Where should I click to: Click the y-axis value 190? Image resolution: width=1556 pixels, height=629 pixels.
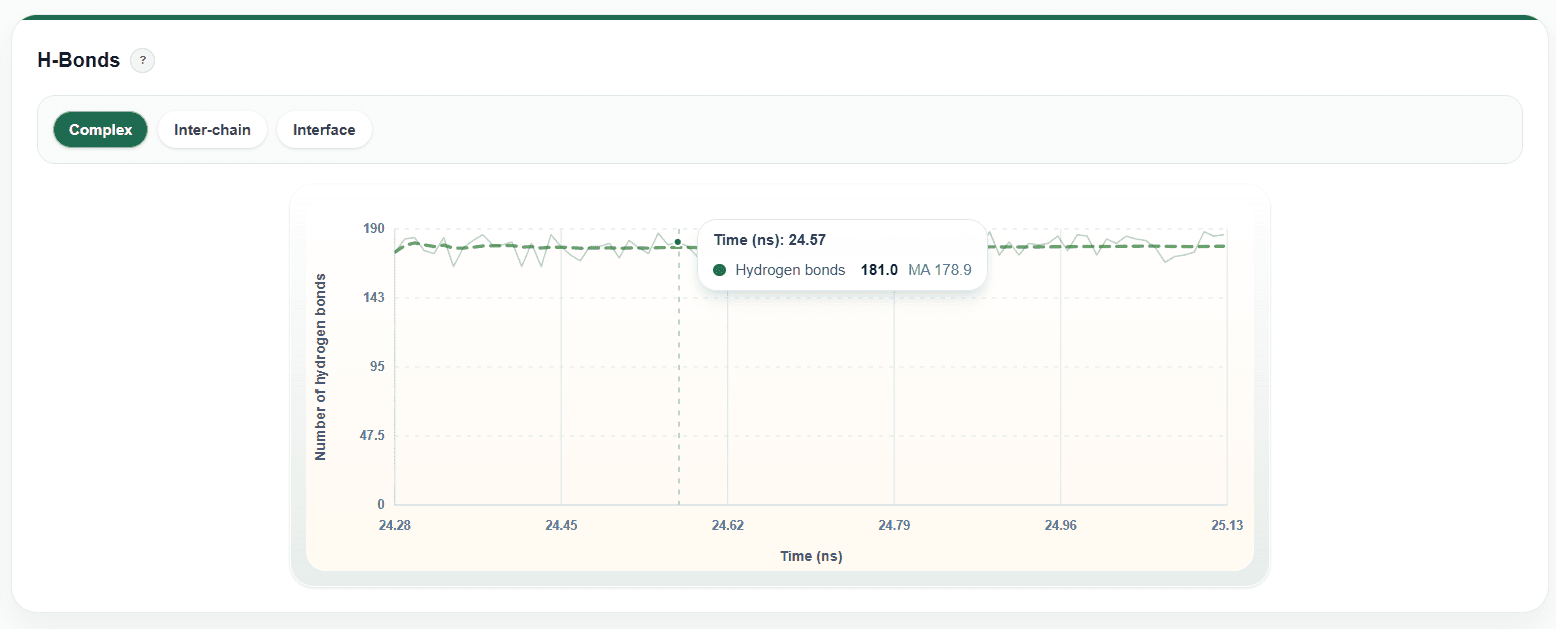[373, 229]
